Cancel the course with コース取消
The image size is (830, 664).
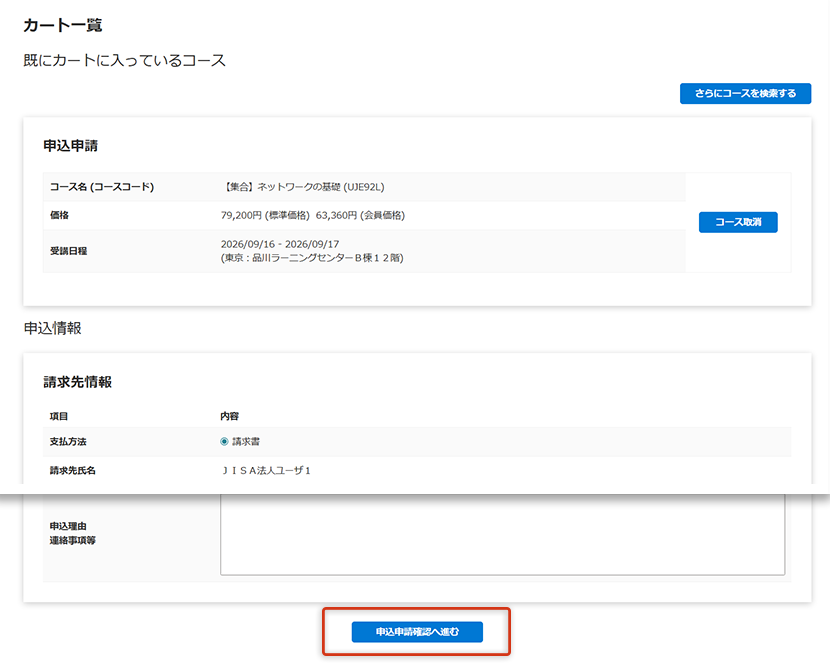point(738,222)
